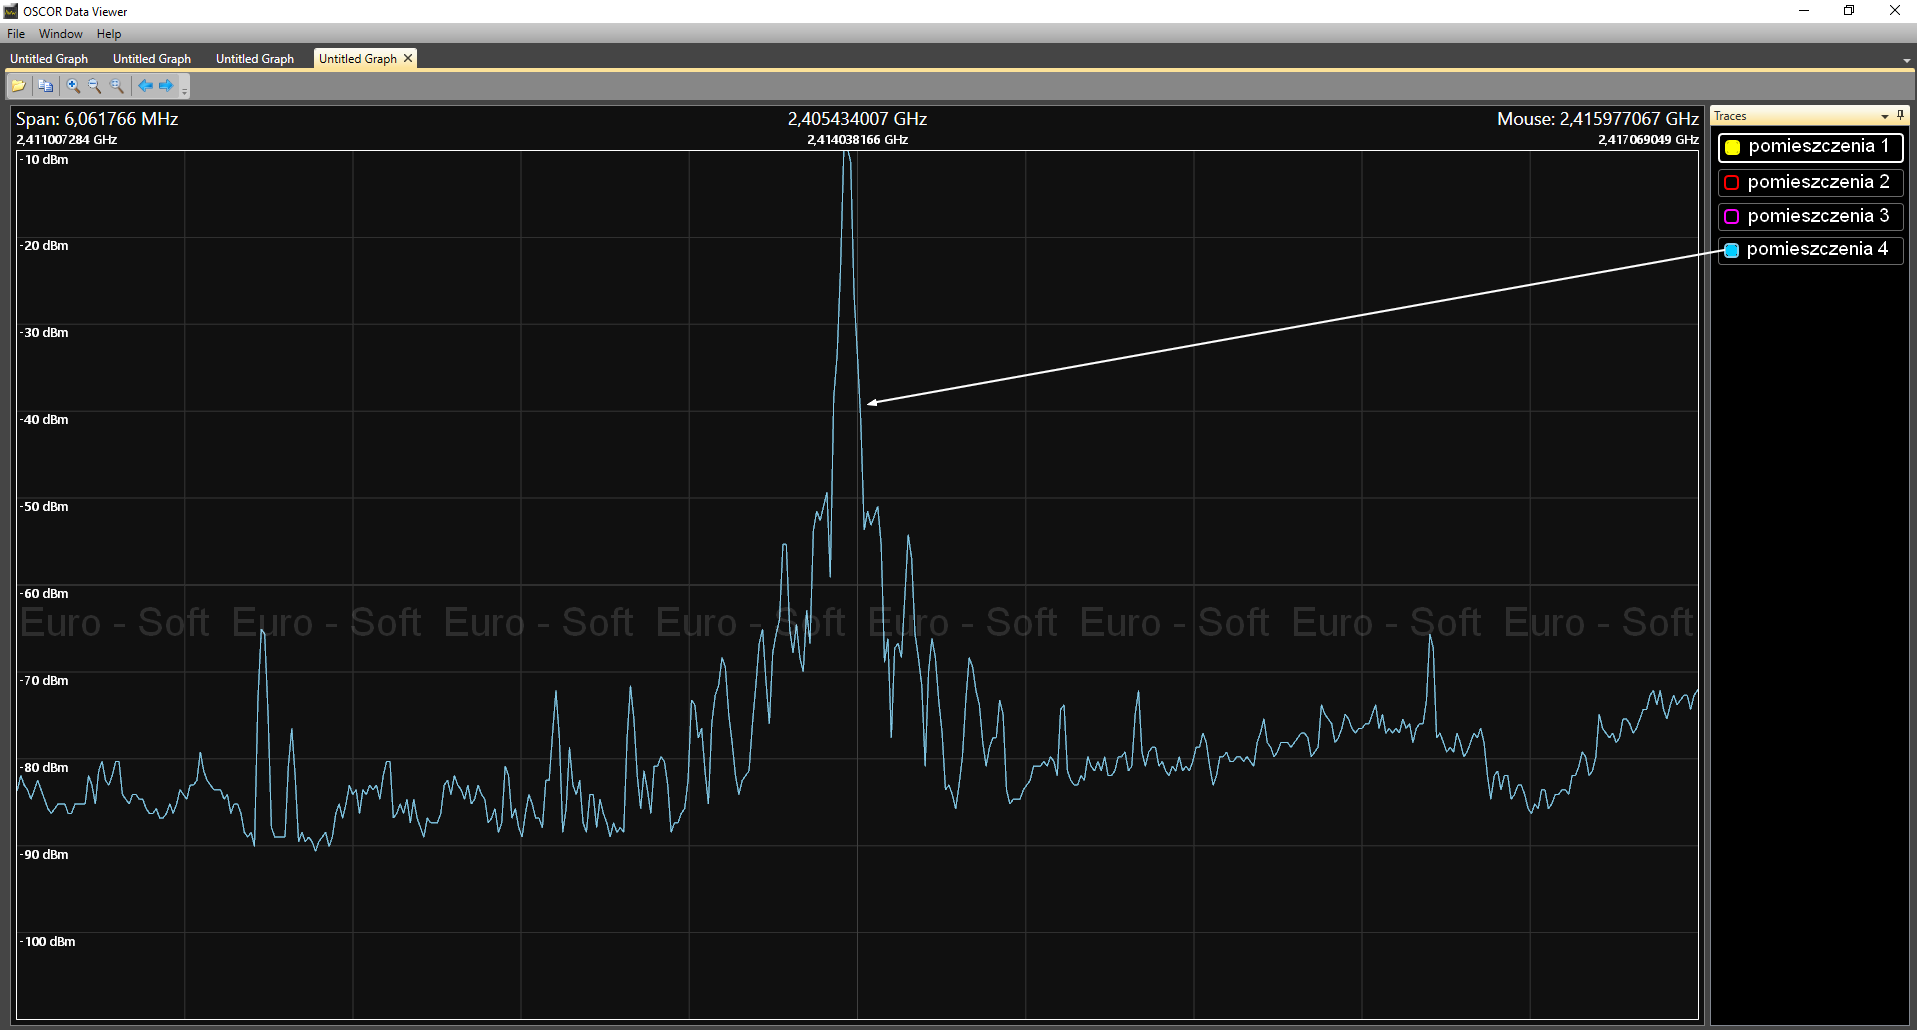Open the Help menu
Screen dimensions: 1917x1030
[x=109, y=34]
